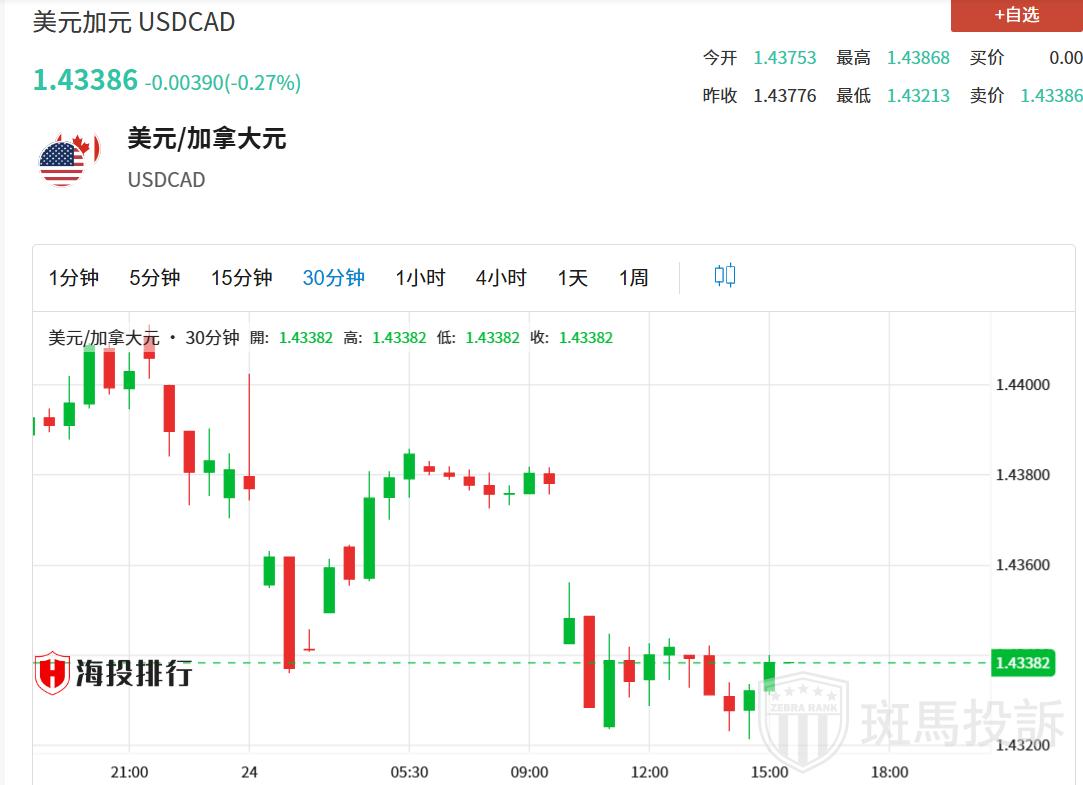The image size is (1083, 785).
Task: Select the 1分钟 timeframe
Action: click(74, 278)
